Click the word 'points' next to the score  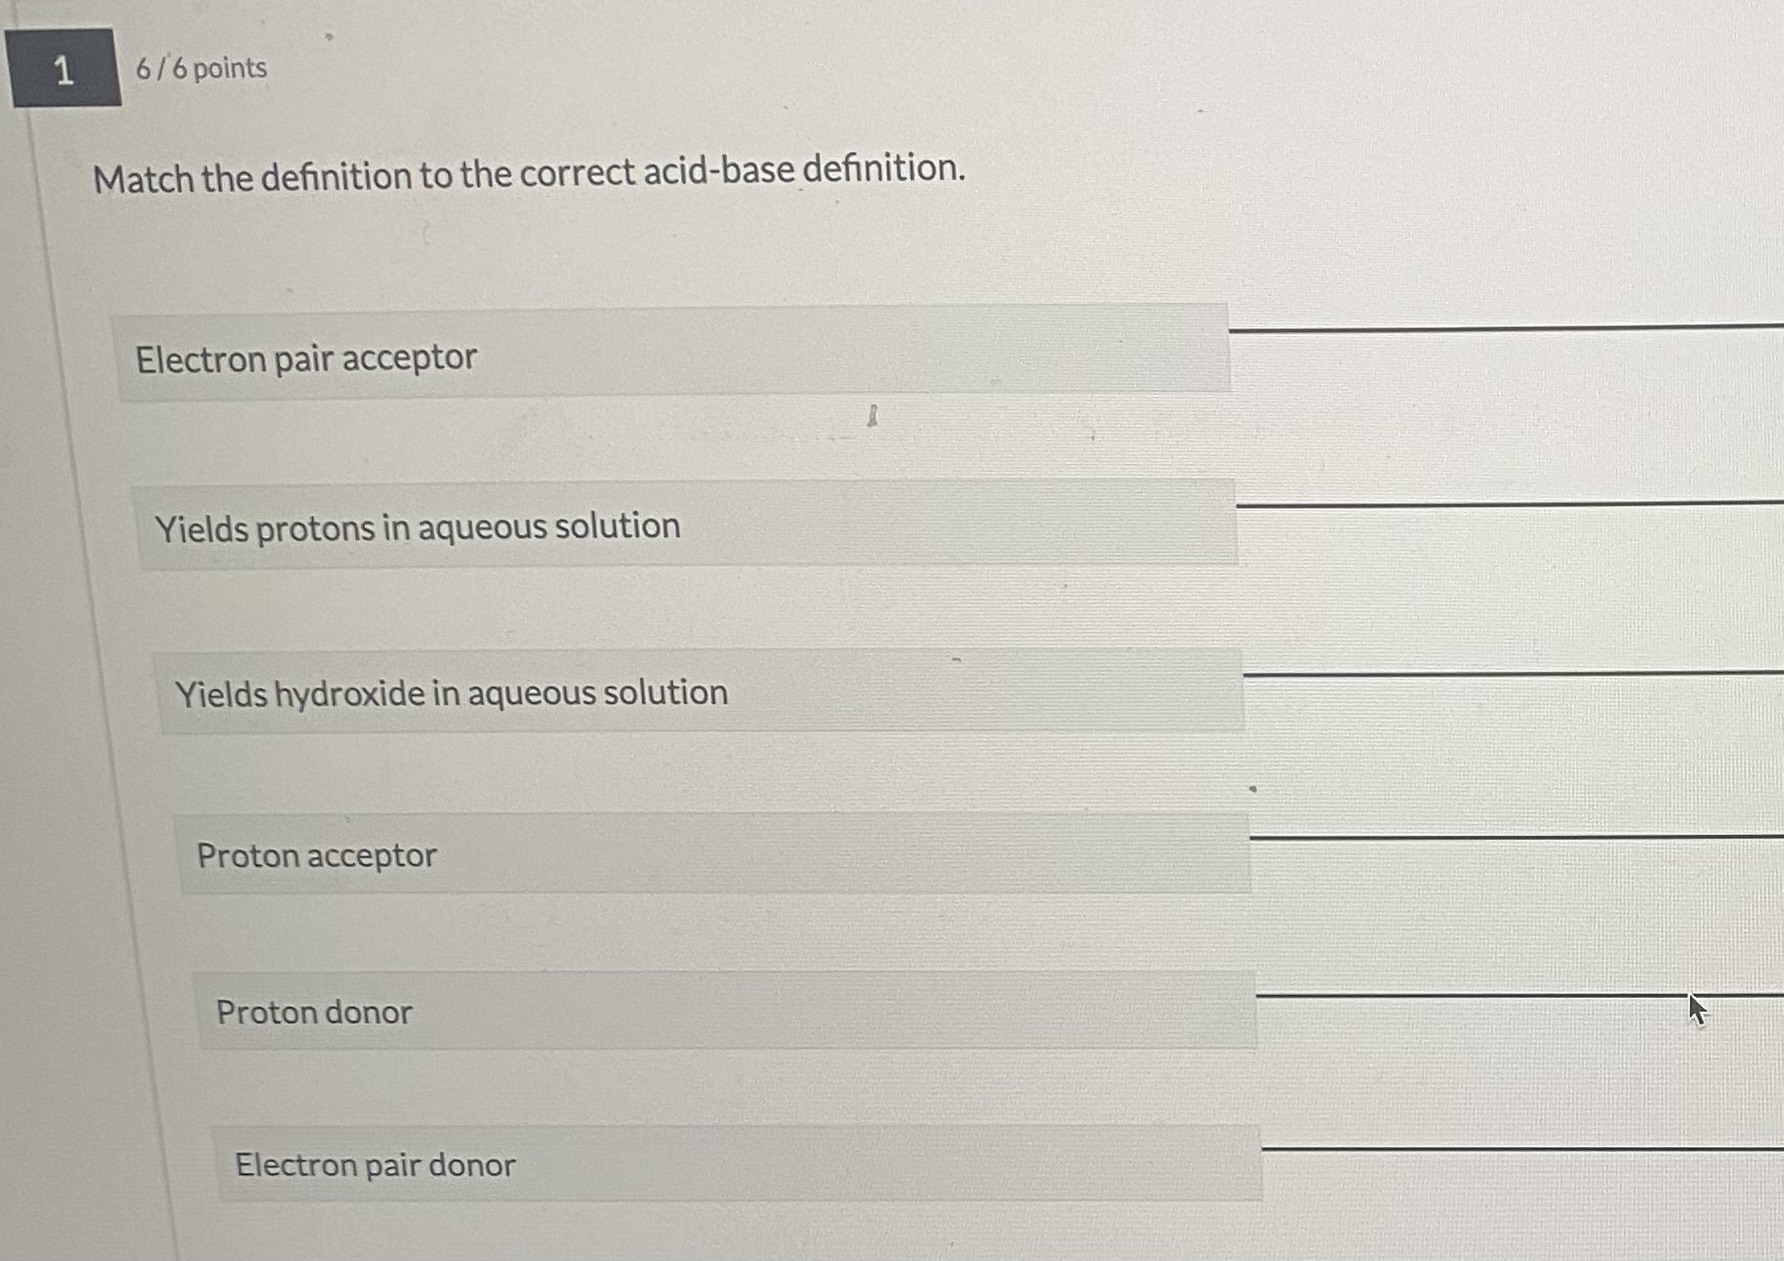(x=230, y=68)
